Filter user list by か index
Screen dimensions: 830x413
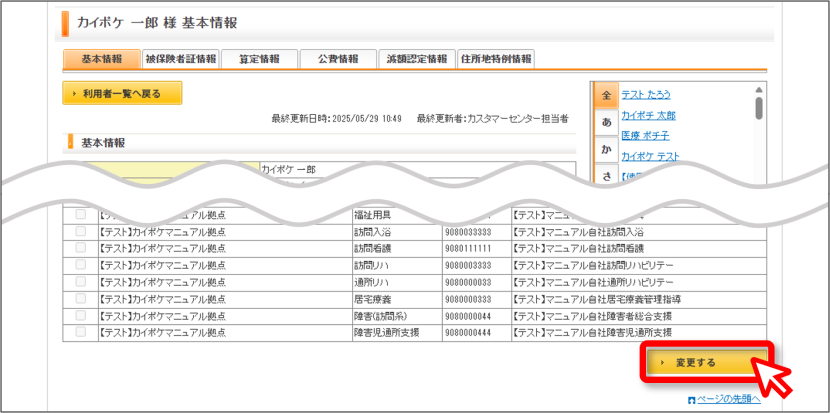(x=607, y=150)
